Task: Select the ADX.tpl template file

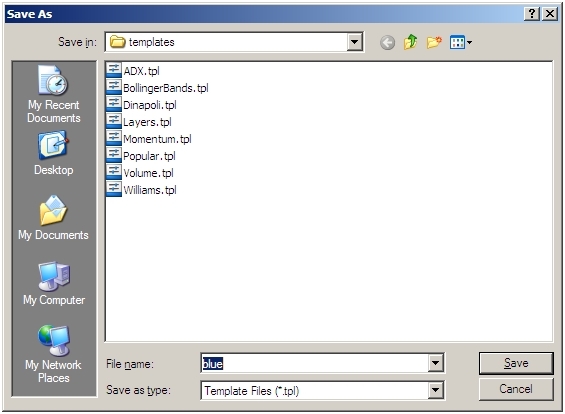Action: click(133, 71)
